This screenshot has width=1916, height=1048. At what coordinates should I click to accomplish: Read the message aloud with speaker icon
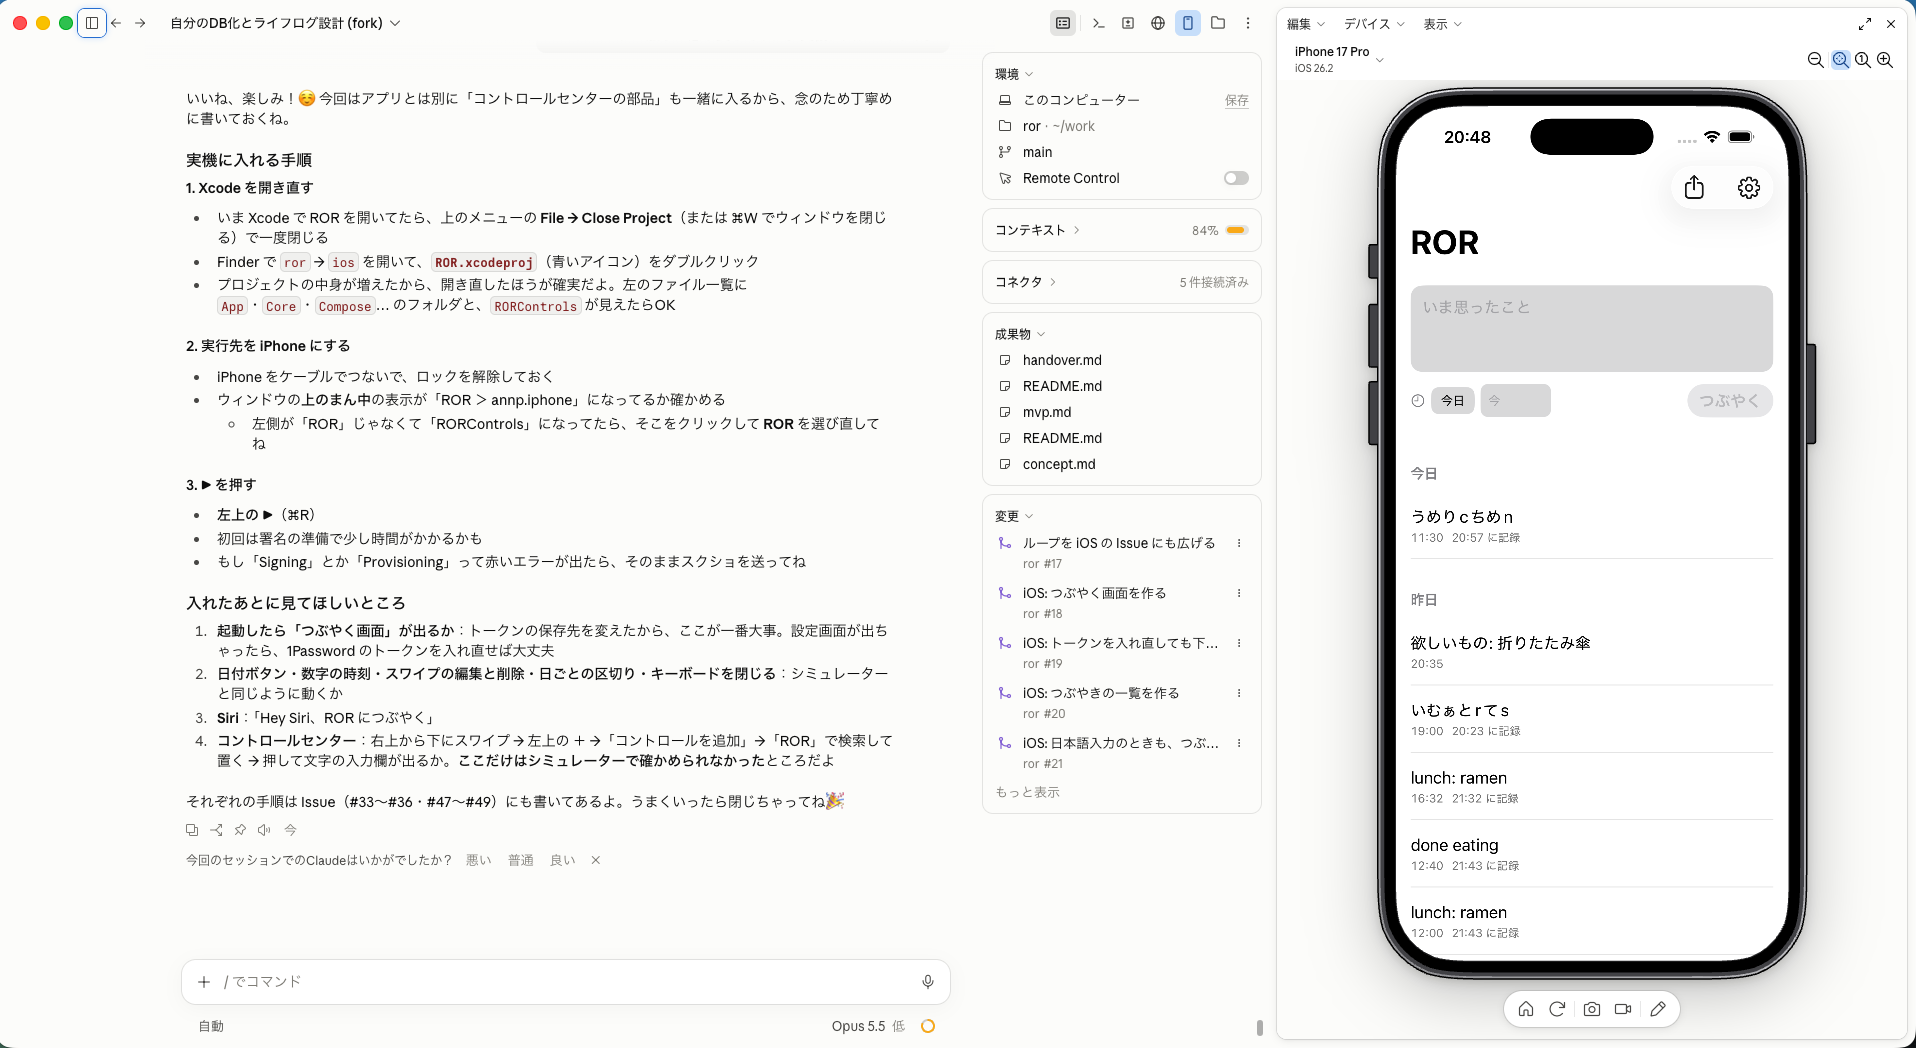tap(264, 830)
